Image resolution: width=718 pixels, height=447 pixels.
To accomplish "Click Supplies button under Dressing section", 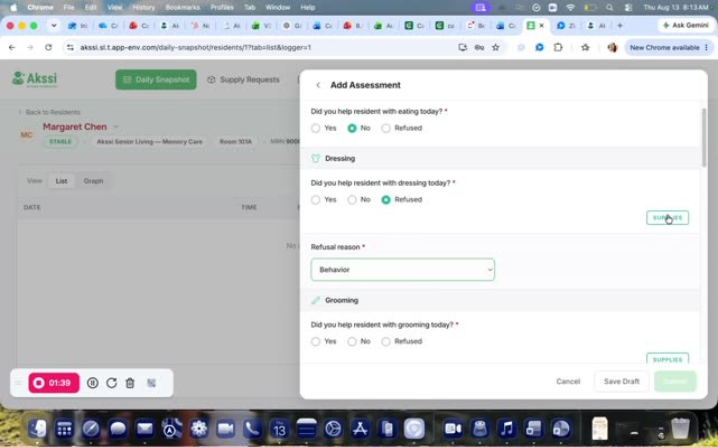I will [x=667, y=218].
